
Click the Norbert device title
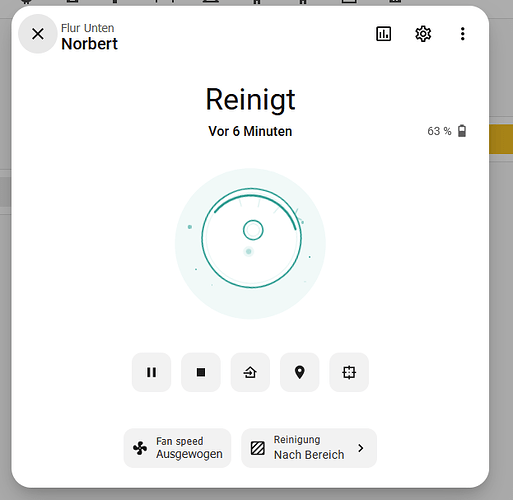coord(89,44)
